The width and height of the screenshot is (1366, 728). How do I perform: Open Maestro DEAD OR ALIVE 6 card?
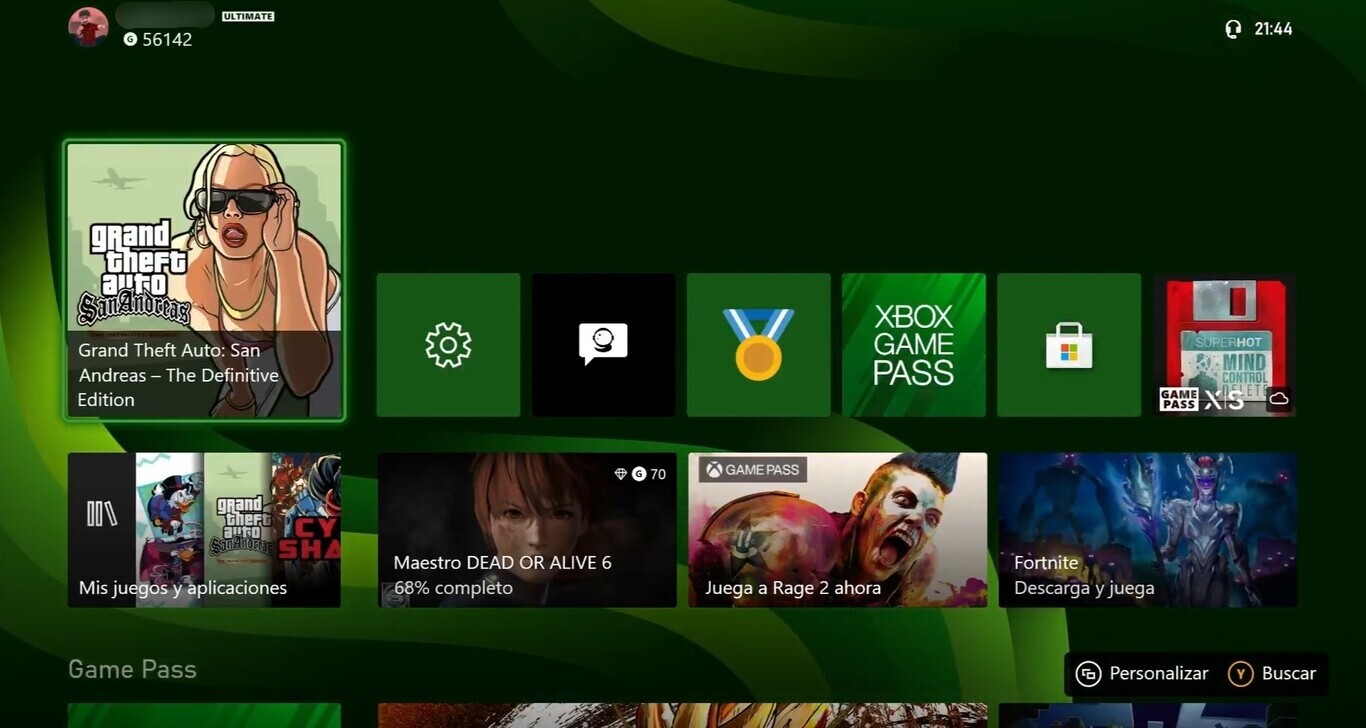(527, 530)
